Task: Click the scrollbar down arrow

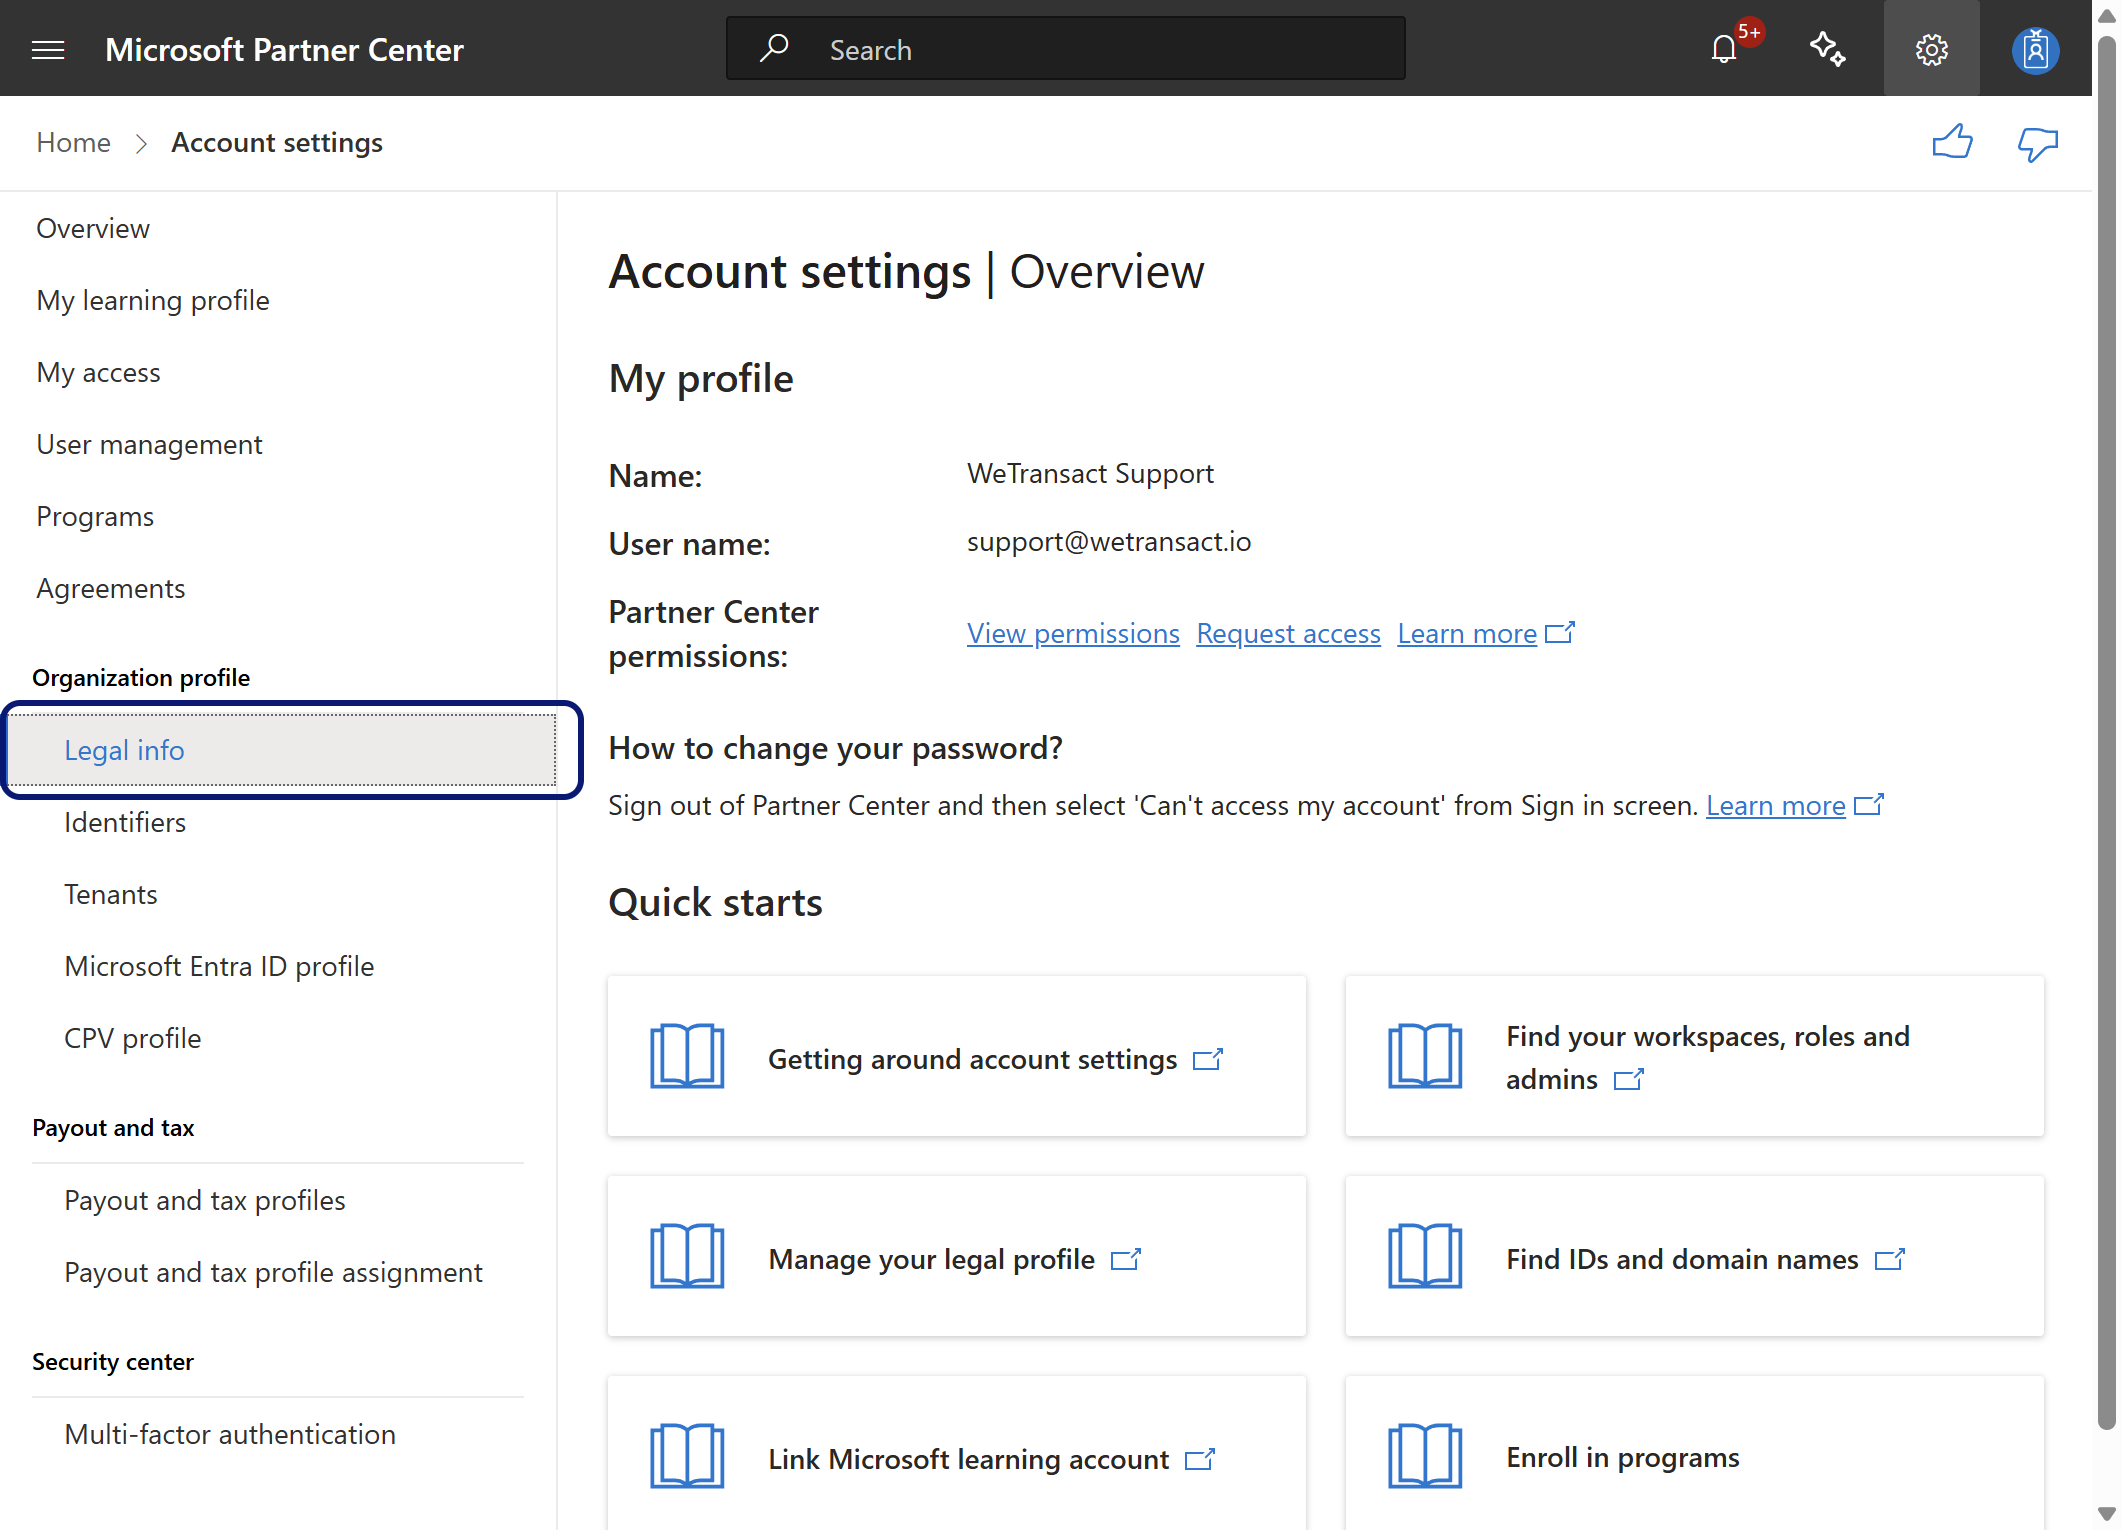Action: point(2107,1514)
